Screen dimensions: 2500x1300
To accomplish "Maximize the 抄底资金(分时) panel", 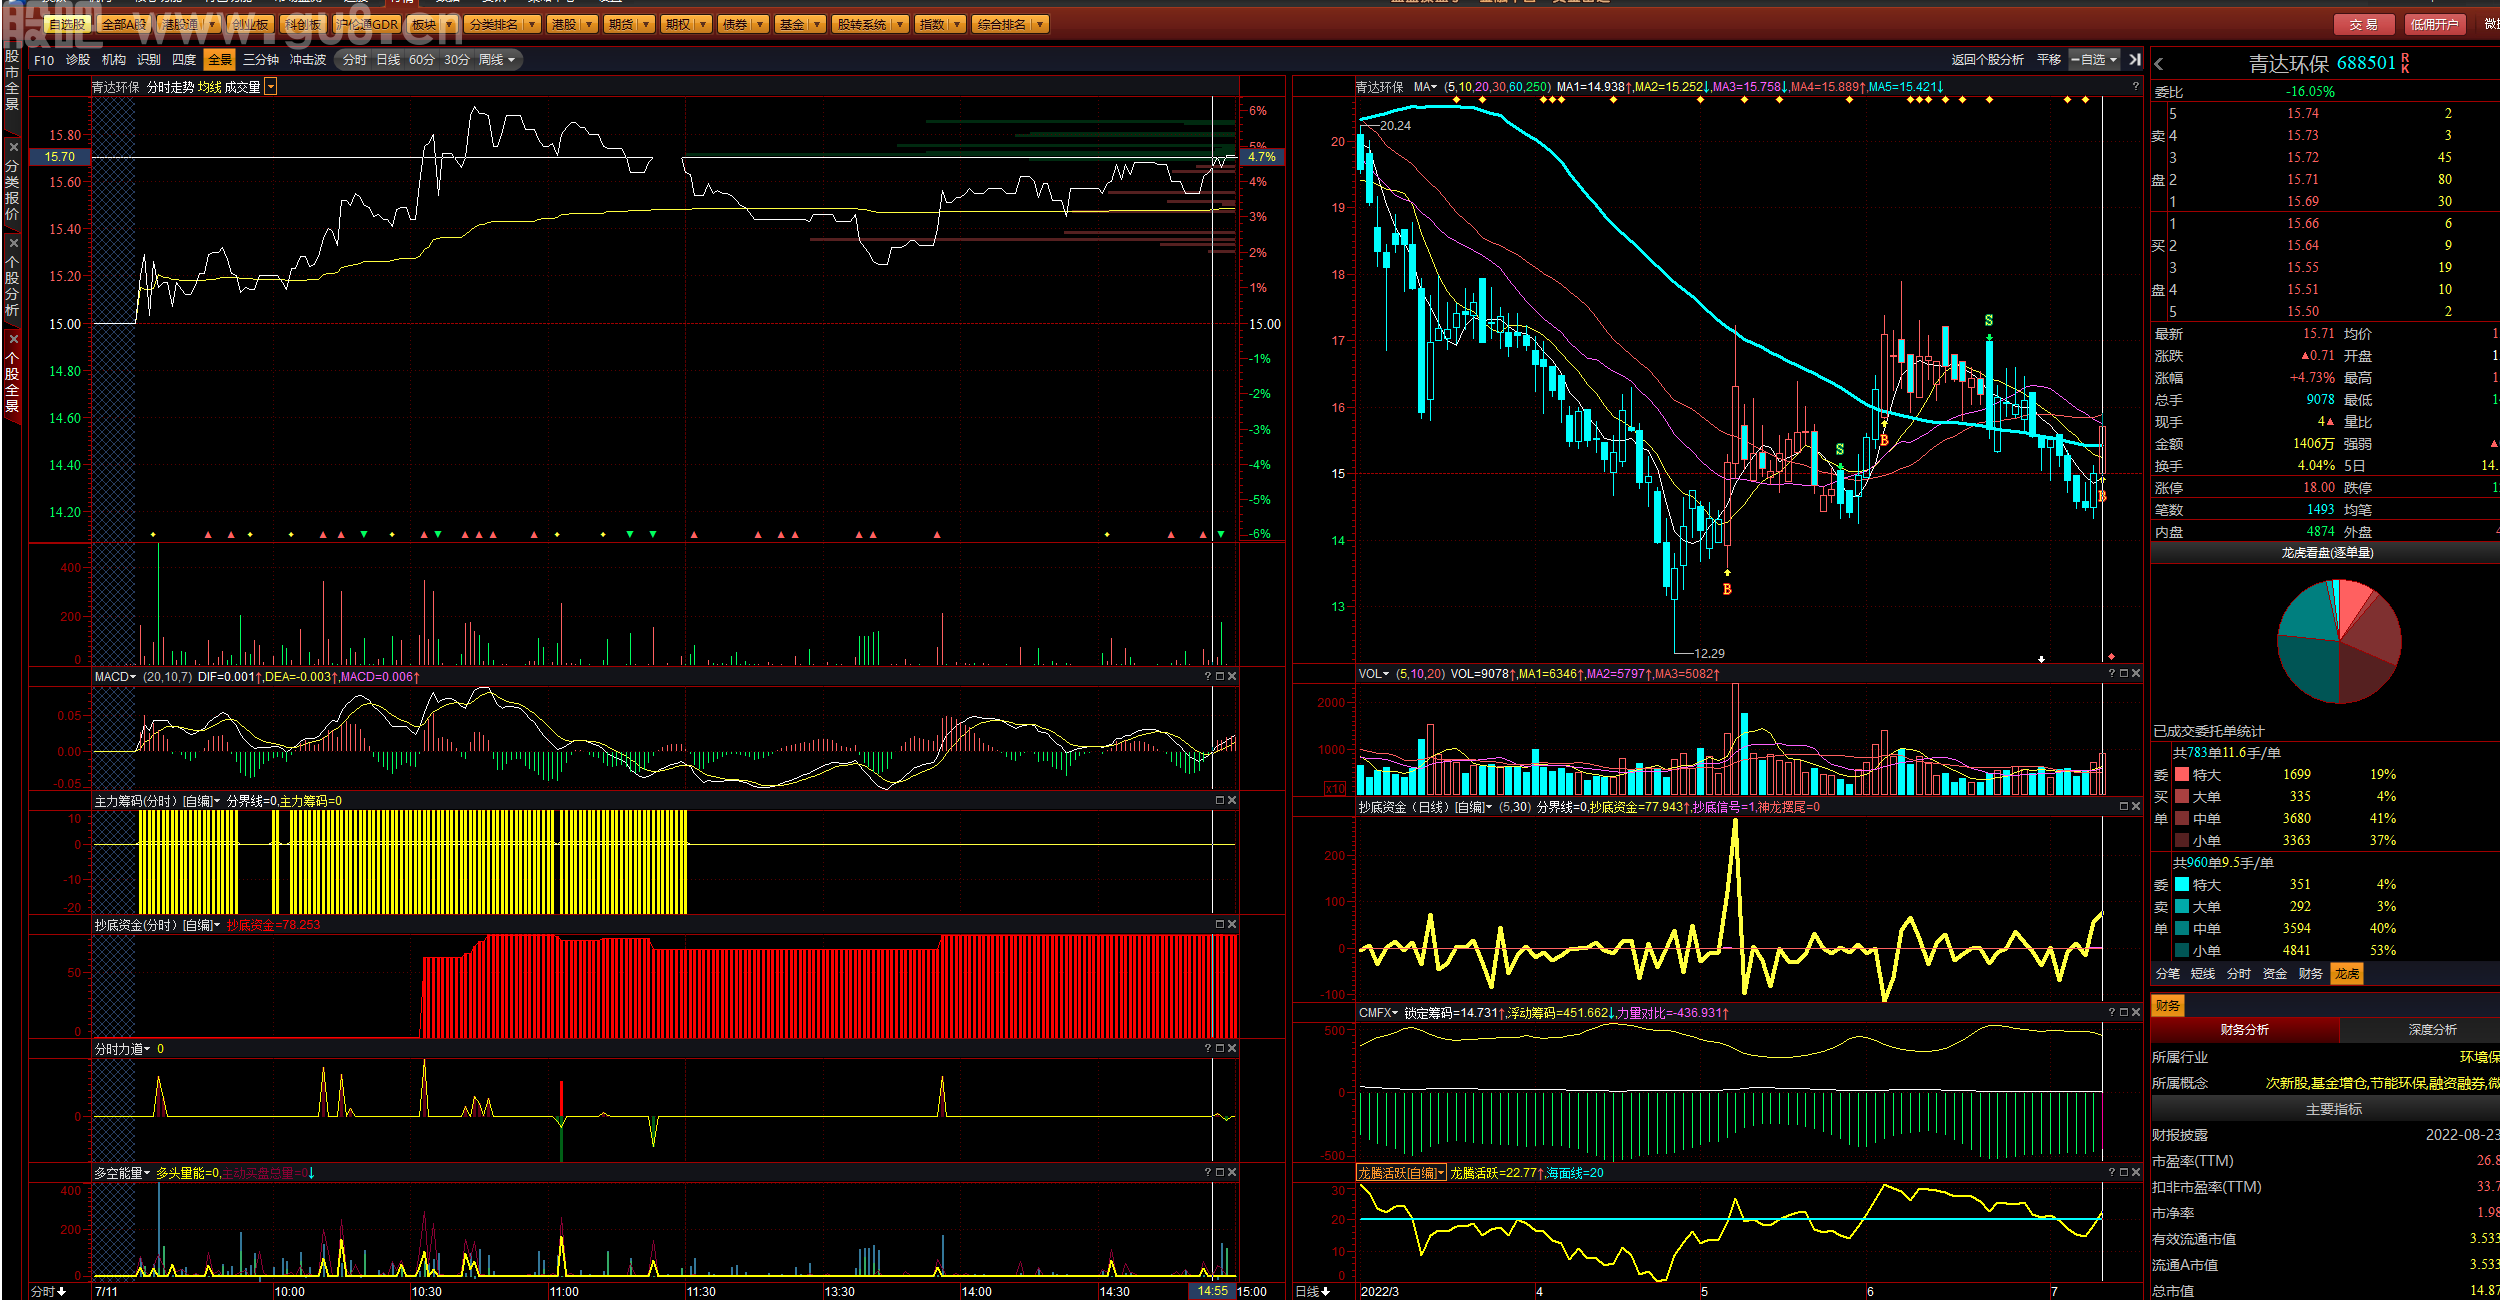I will pos(1220,925).
